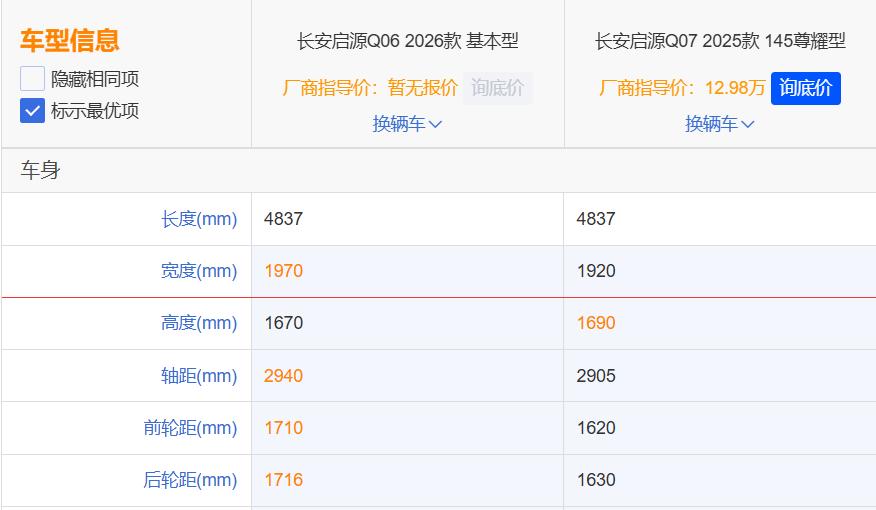Uncheck the 标示最优项 checkbox
Image resolution: width=876 pixels, height=510 pixels.
32,111
